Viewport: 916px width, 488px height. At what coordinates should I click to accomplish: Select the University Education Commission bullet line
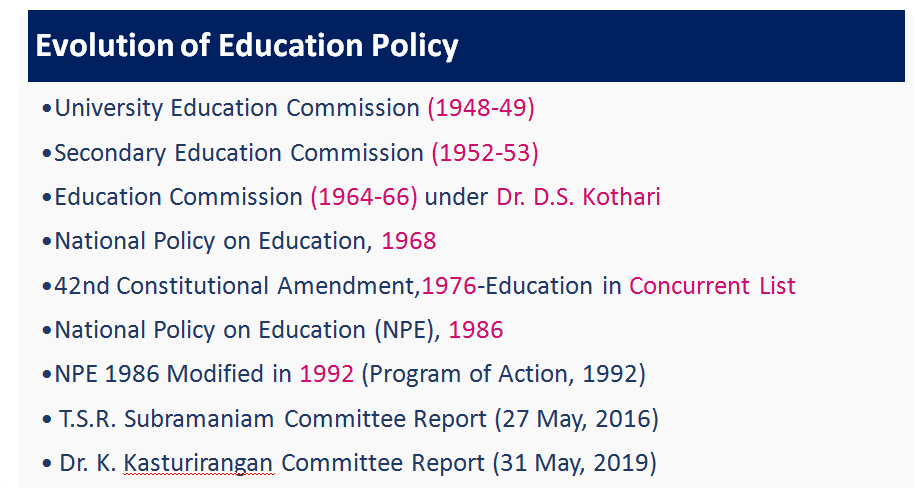289,108
